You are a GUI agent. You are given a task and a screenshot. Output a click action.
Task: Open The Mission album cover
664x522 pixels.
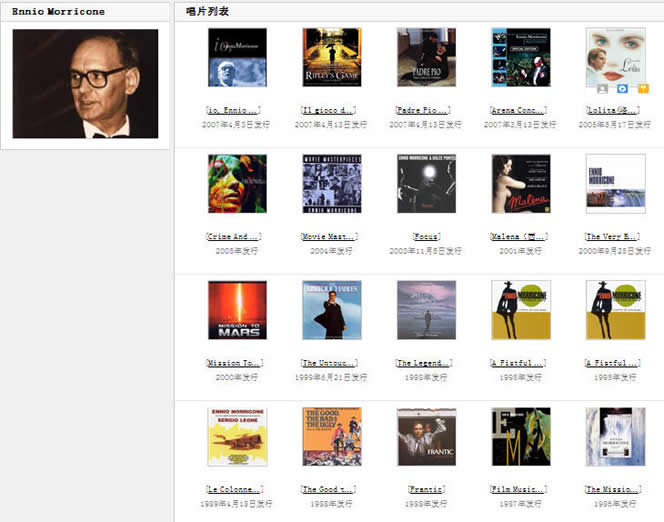click(616, 436)
